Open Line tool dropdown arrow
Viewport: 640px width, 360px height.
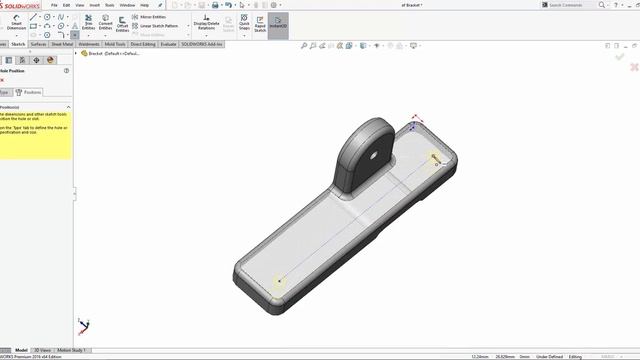pos(40,17)
